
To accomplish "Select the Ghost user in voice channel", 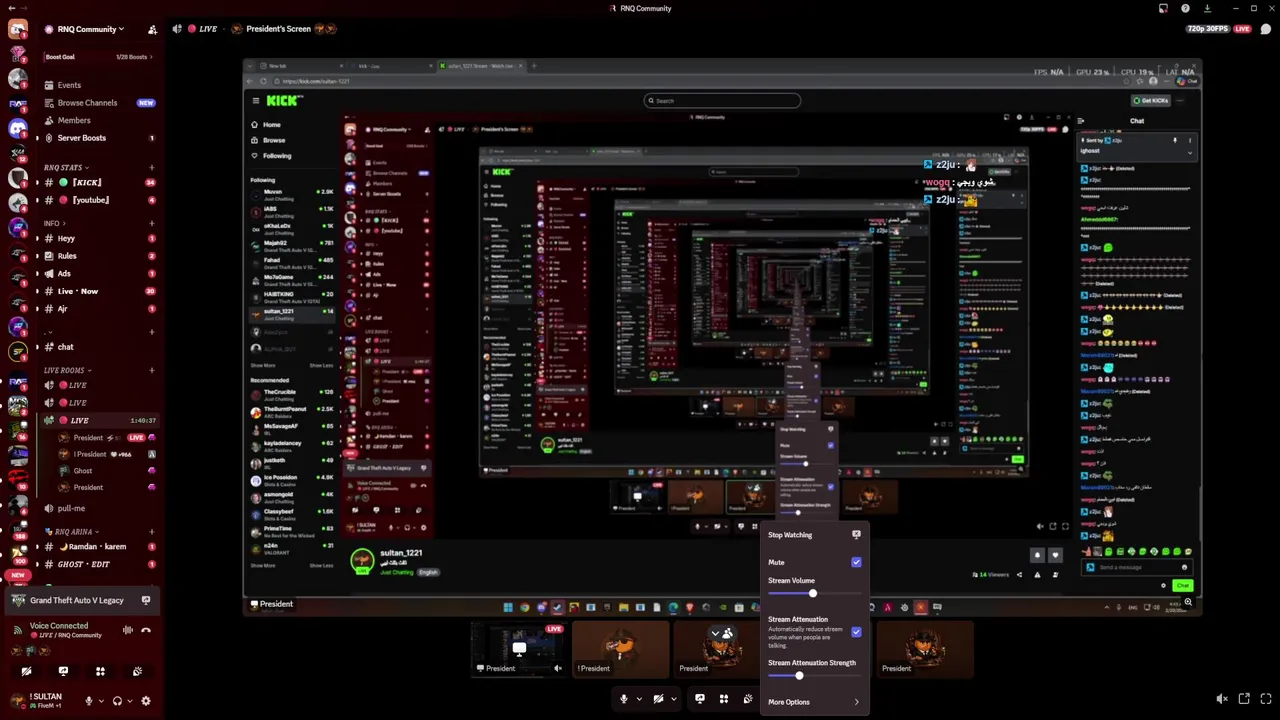I will pos(105,471).
